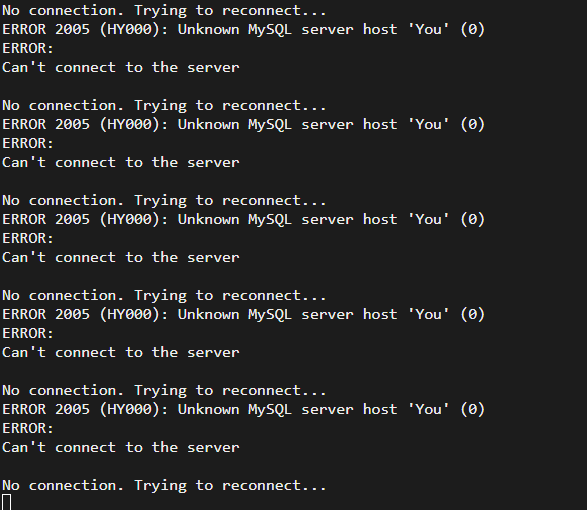Click the terminal cursor block at the bottom
The height and width of the screenshot is (510, 587).
(6, 502)
